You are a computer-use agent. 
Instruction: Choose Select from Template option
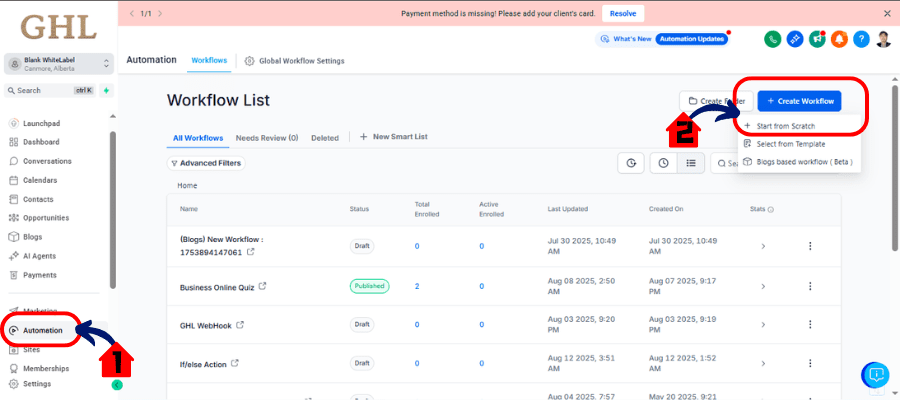790,144
